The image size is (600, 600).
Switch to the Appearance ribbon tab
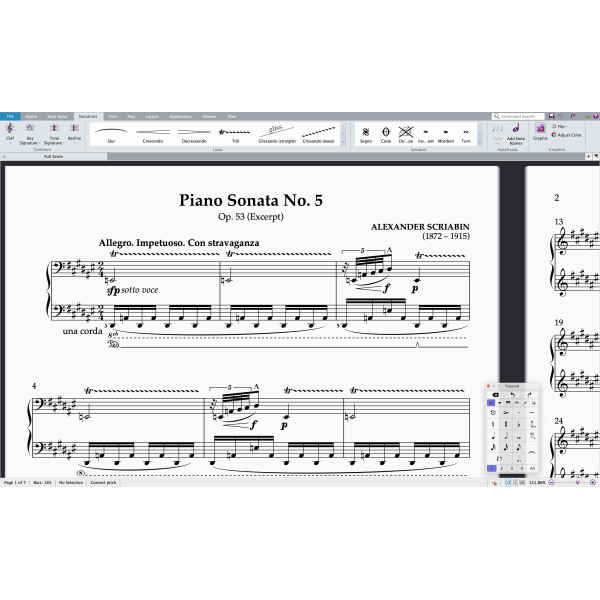click(180, 116)
